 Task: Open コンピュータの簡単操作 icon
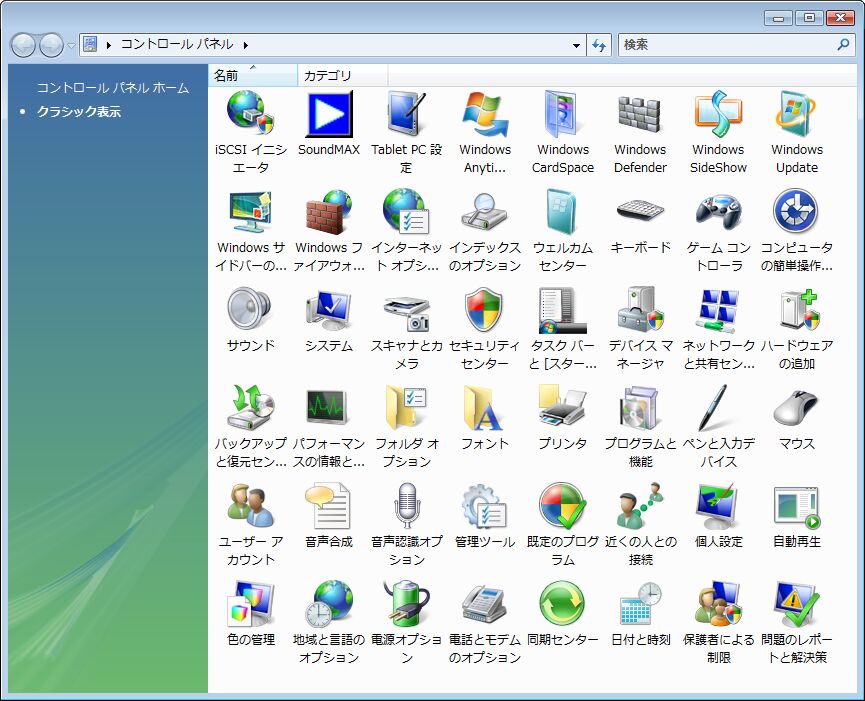point(797,211)
